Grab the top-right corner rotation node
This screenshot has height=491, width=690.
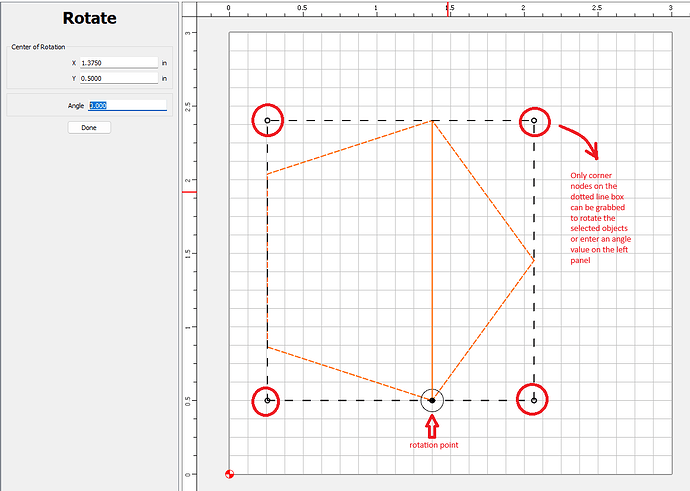(x=534, y=120)
